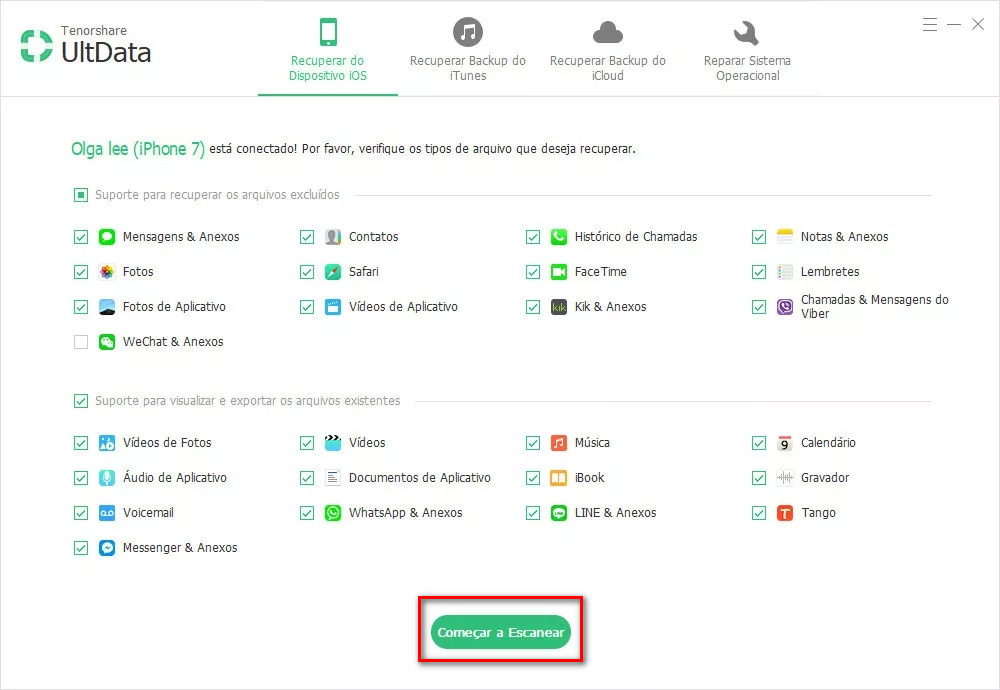The height and width of the screenshot is (690, 1000).
Task: Toggle the Safari checkbox
Action: [x=307, y=272]
